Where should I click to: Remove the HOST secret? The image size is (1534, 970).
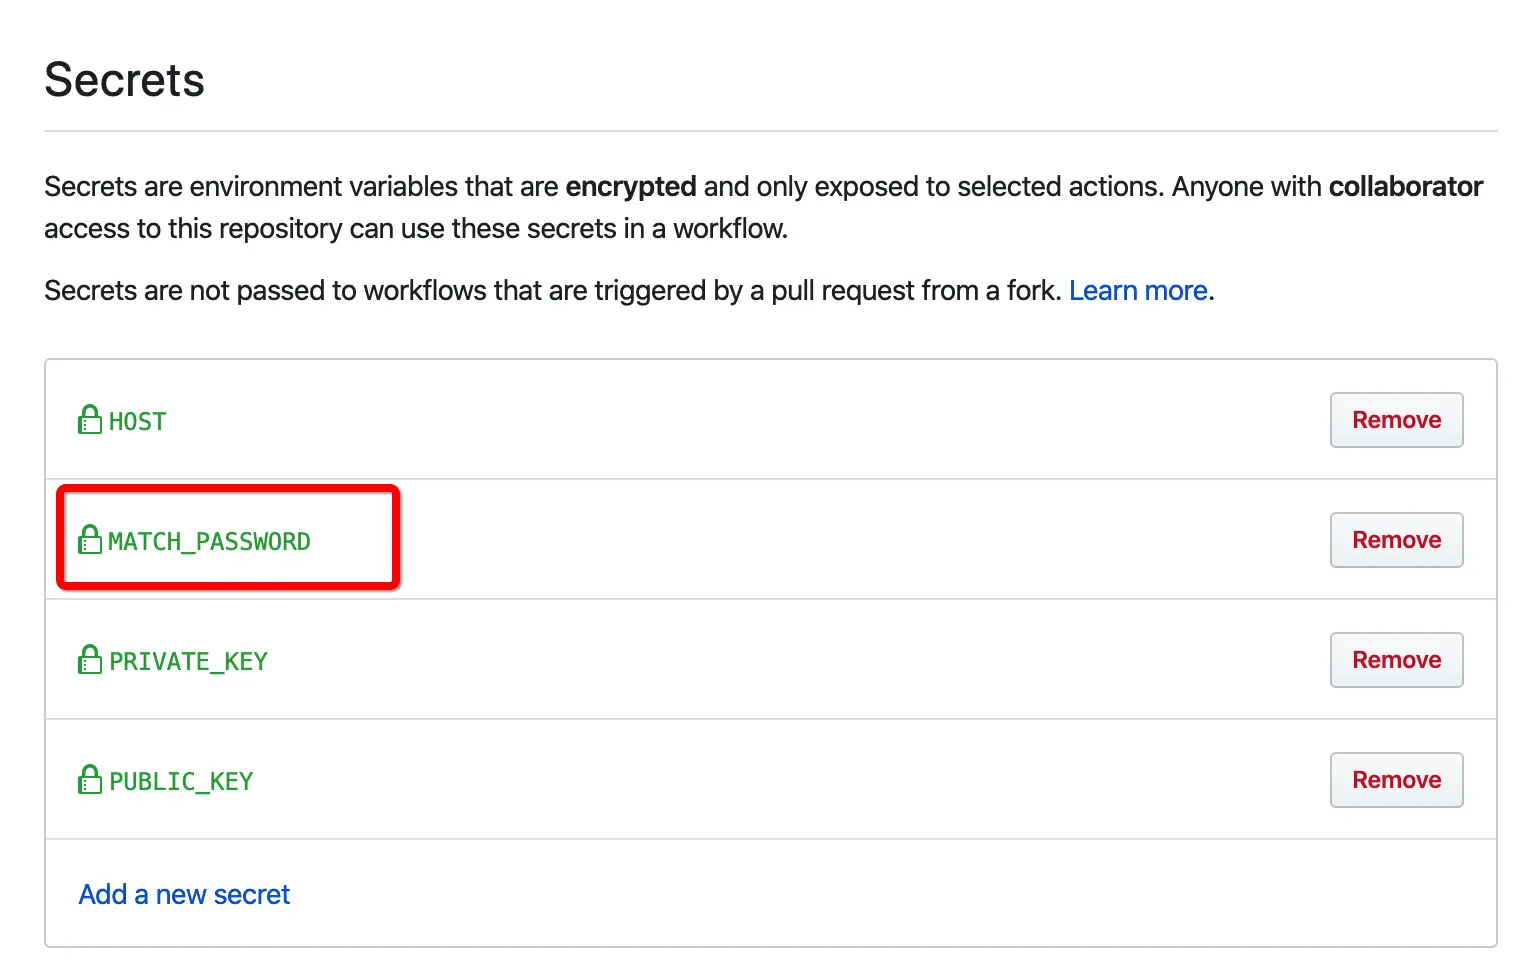[x=1396, y=420]
